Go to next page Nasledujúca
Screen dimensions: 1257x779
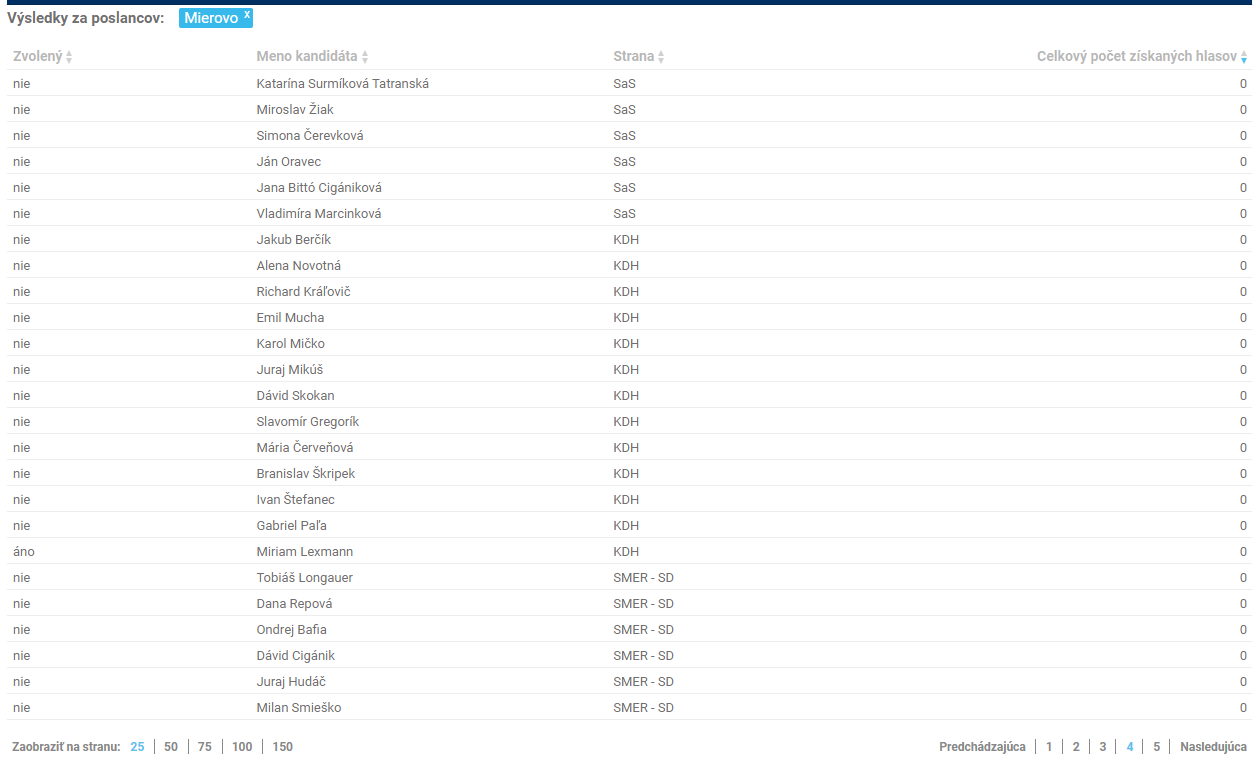pos(1213,747)
